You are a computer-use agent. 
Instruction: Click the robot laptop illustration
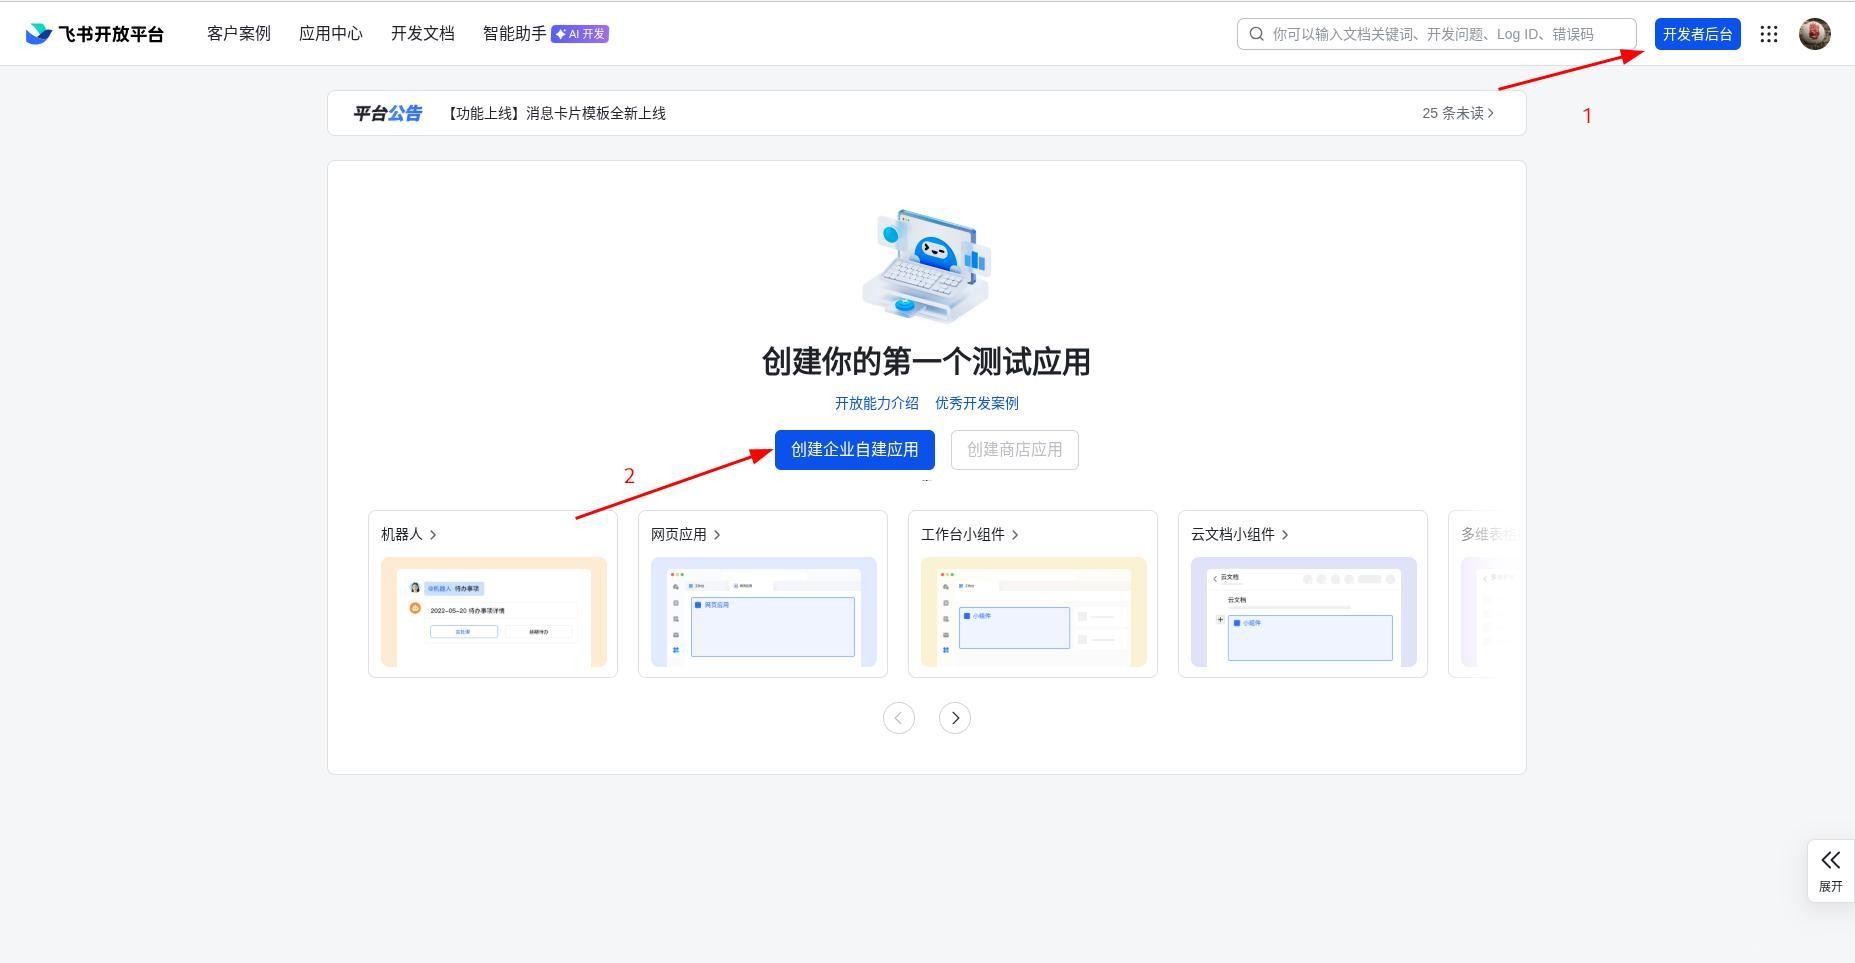926,266
